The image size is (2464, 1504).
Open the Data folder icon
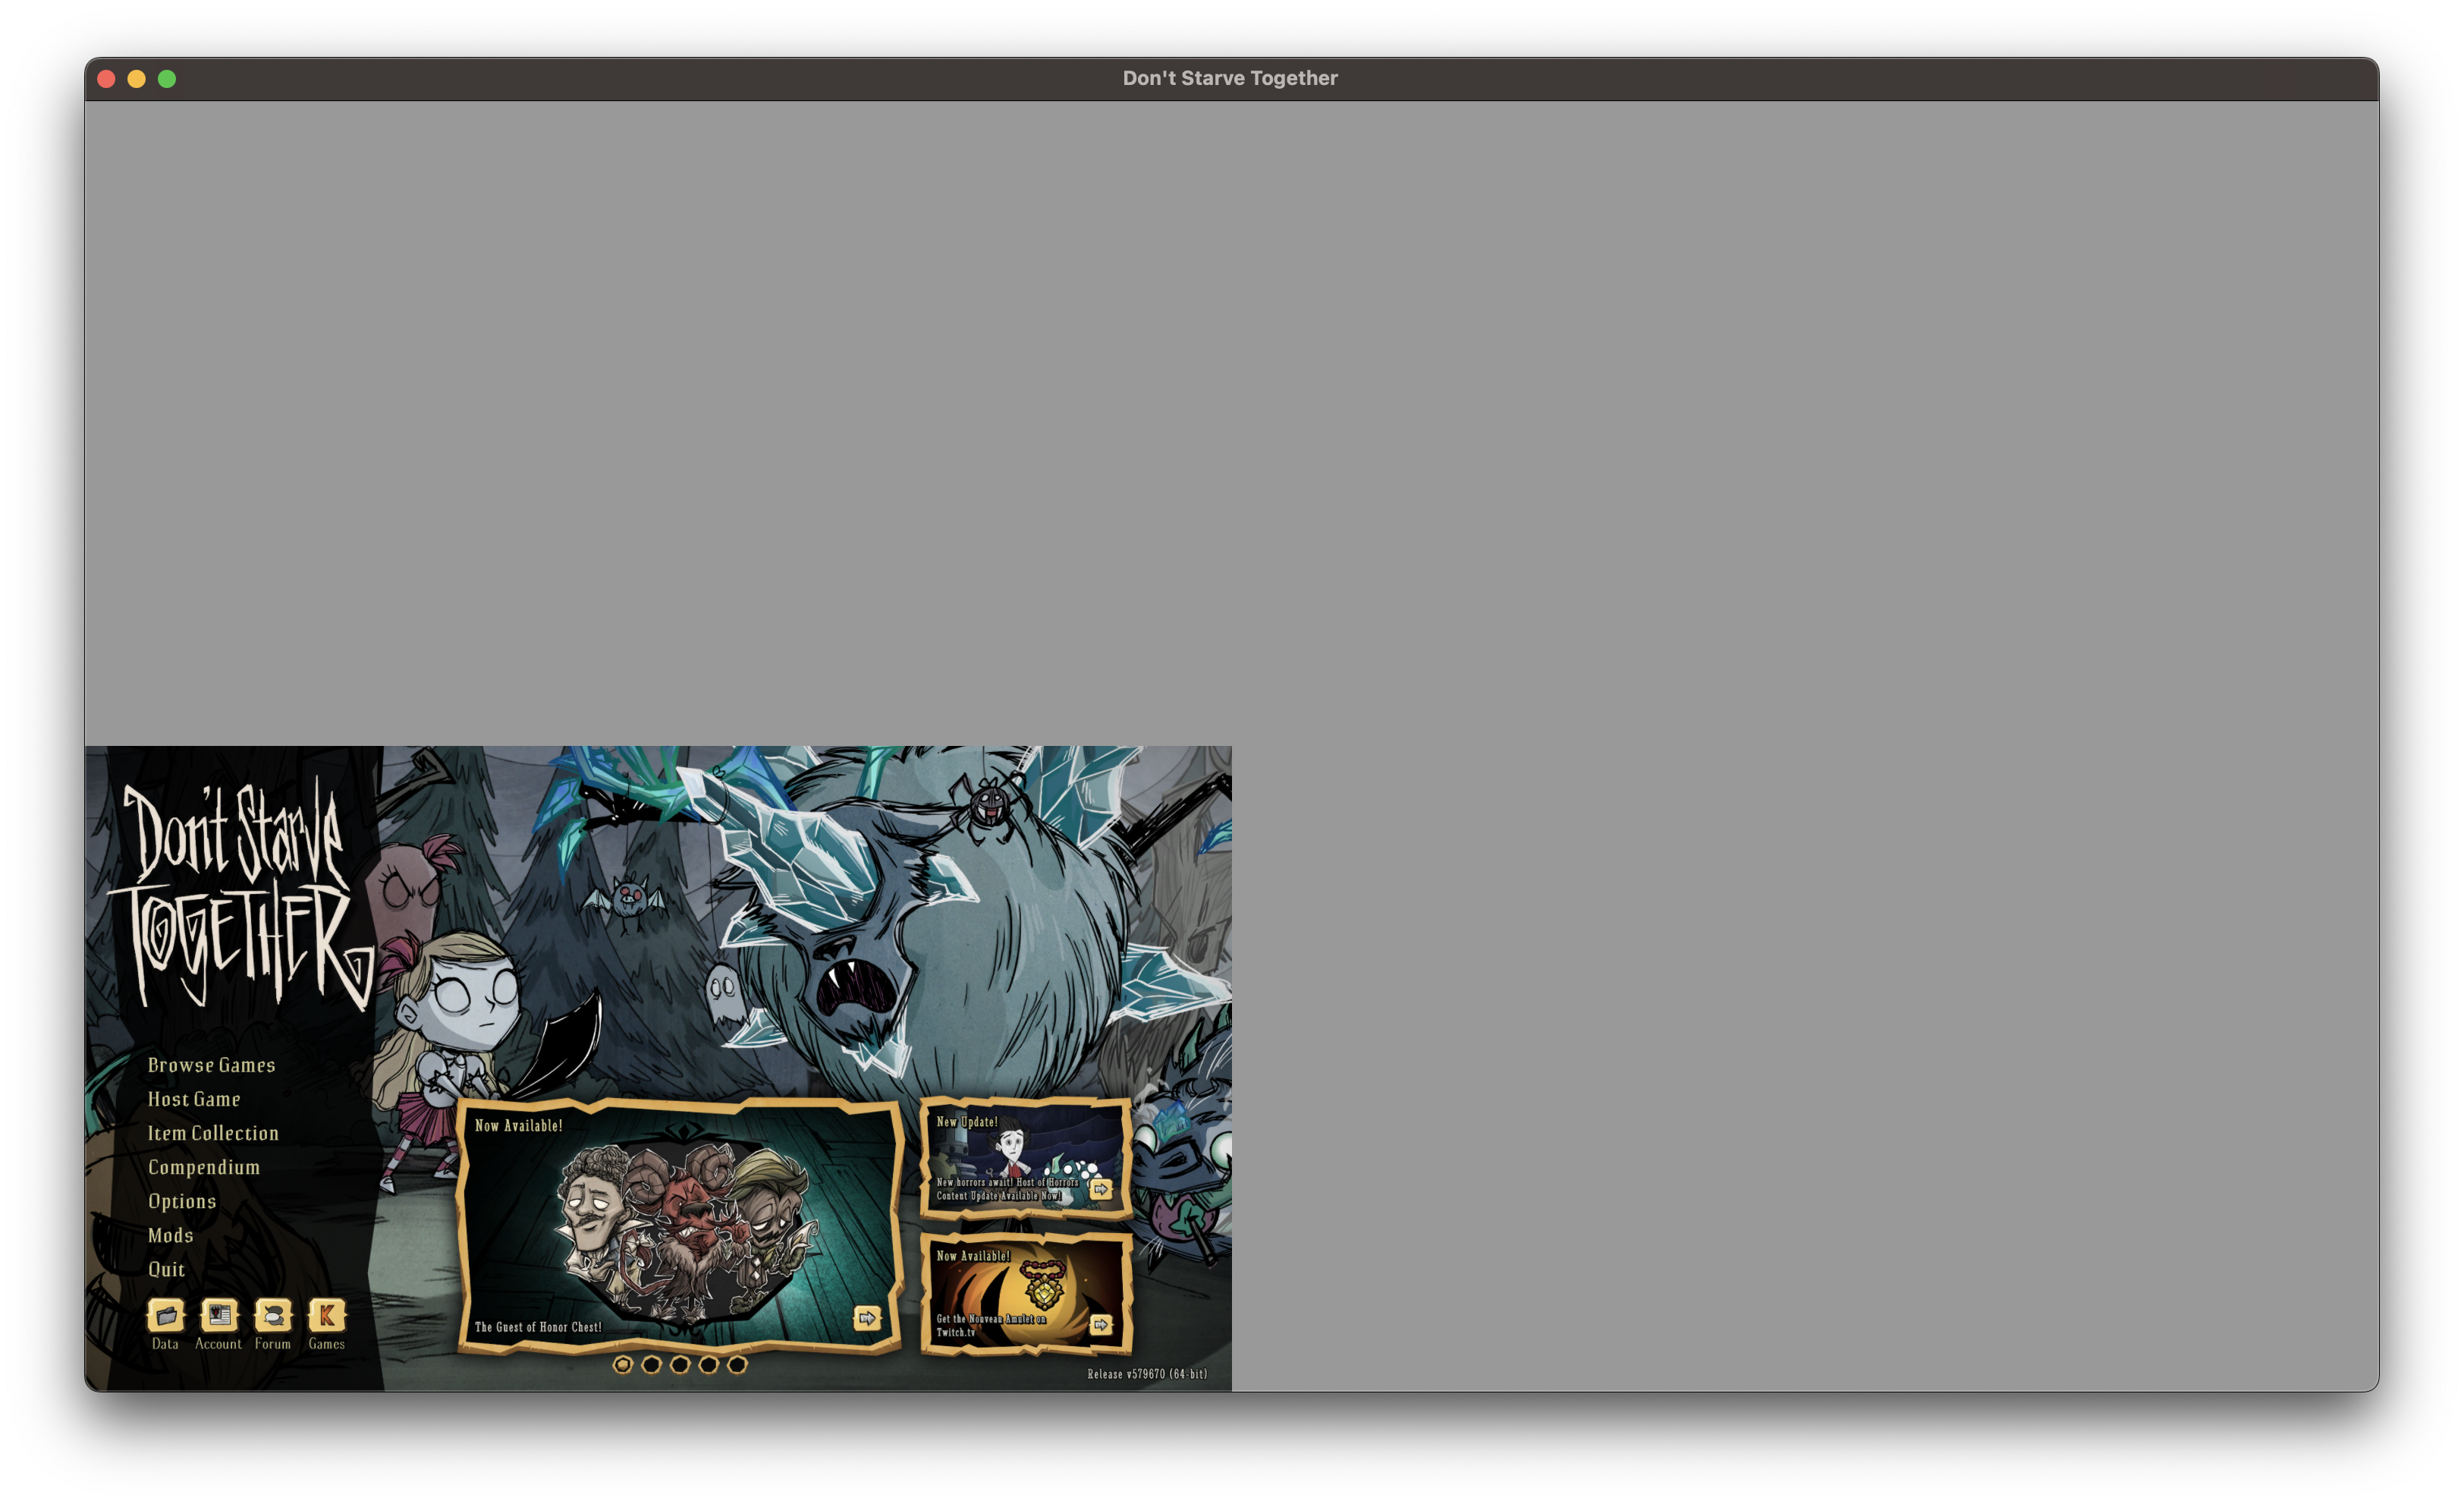click(166, 1315)
